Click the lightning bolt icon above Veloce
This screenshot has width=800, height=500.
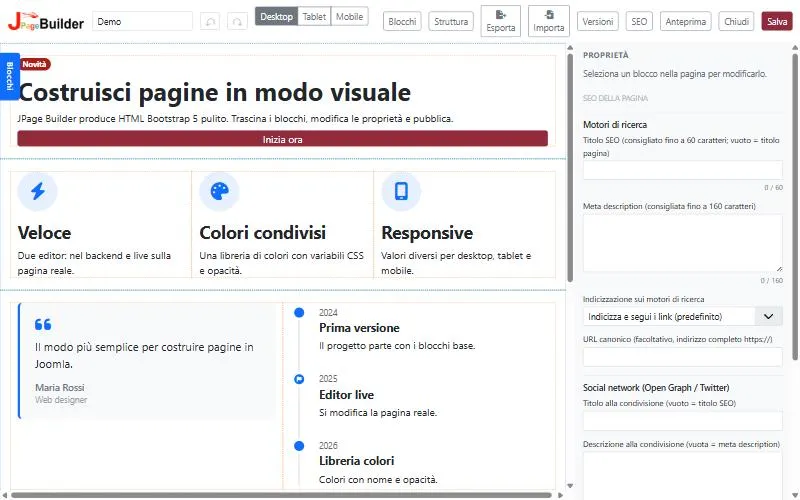(x=37, y=191)
